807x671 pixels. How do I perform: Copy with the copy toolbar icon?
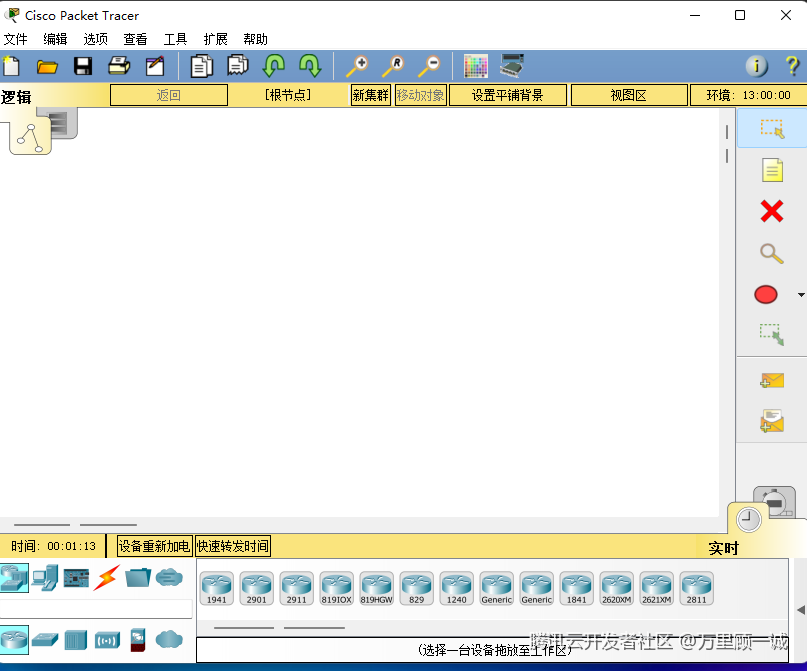click(202, 66)
